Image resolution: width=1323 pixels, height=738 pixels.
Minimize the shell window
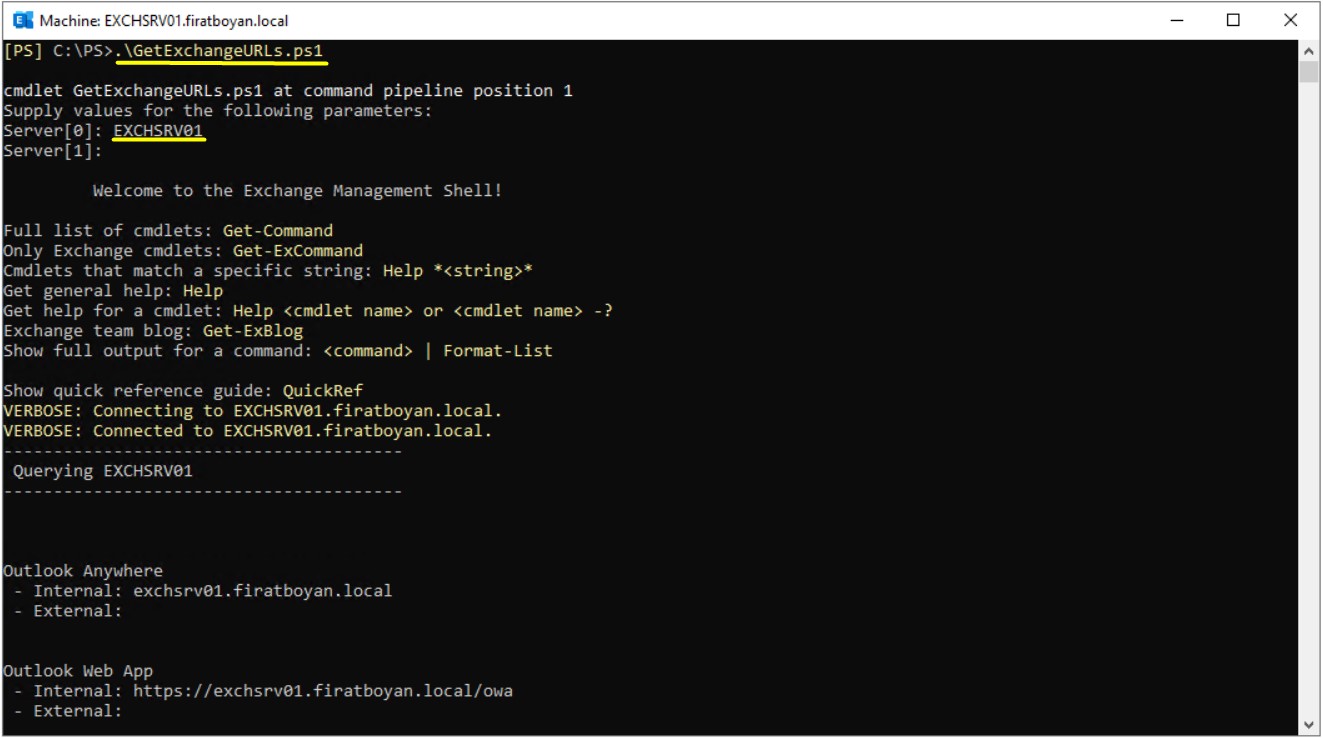pyautogui.click(x=1177, y=20)
